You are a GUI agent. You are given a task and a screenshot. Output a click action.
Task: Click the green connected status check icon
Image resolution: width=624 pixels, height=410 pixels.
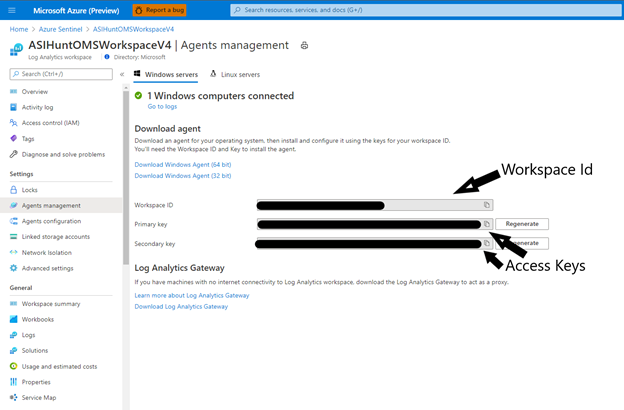pos(138,96)
